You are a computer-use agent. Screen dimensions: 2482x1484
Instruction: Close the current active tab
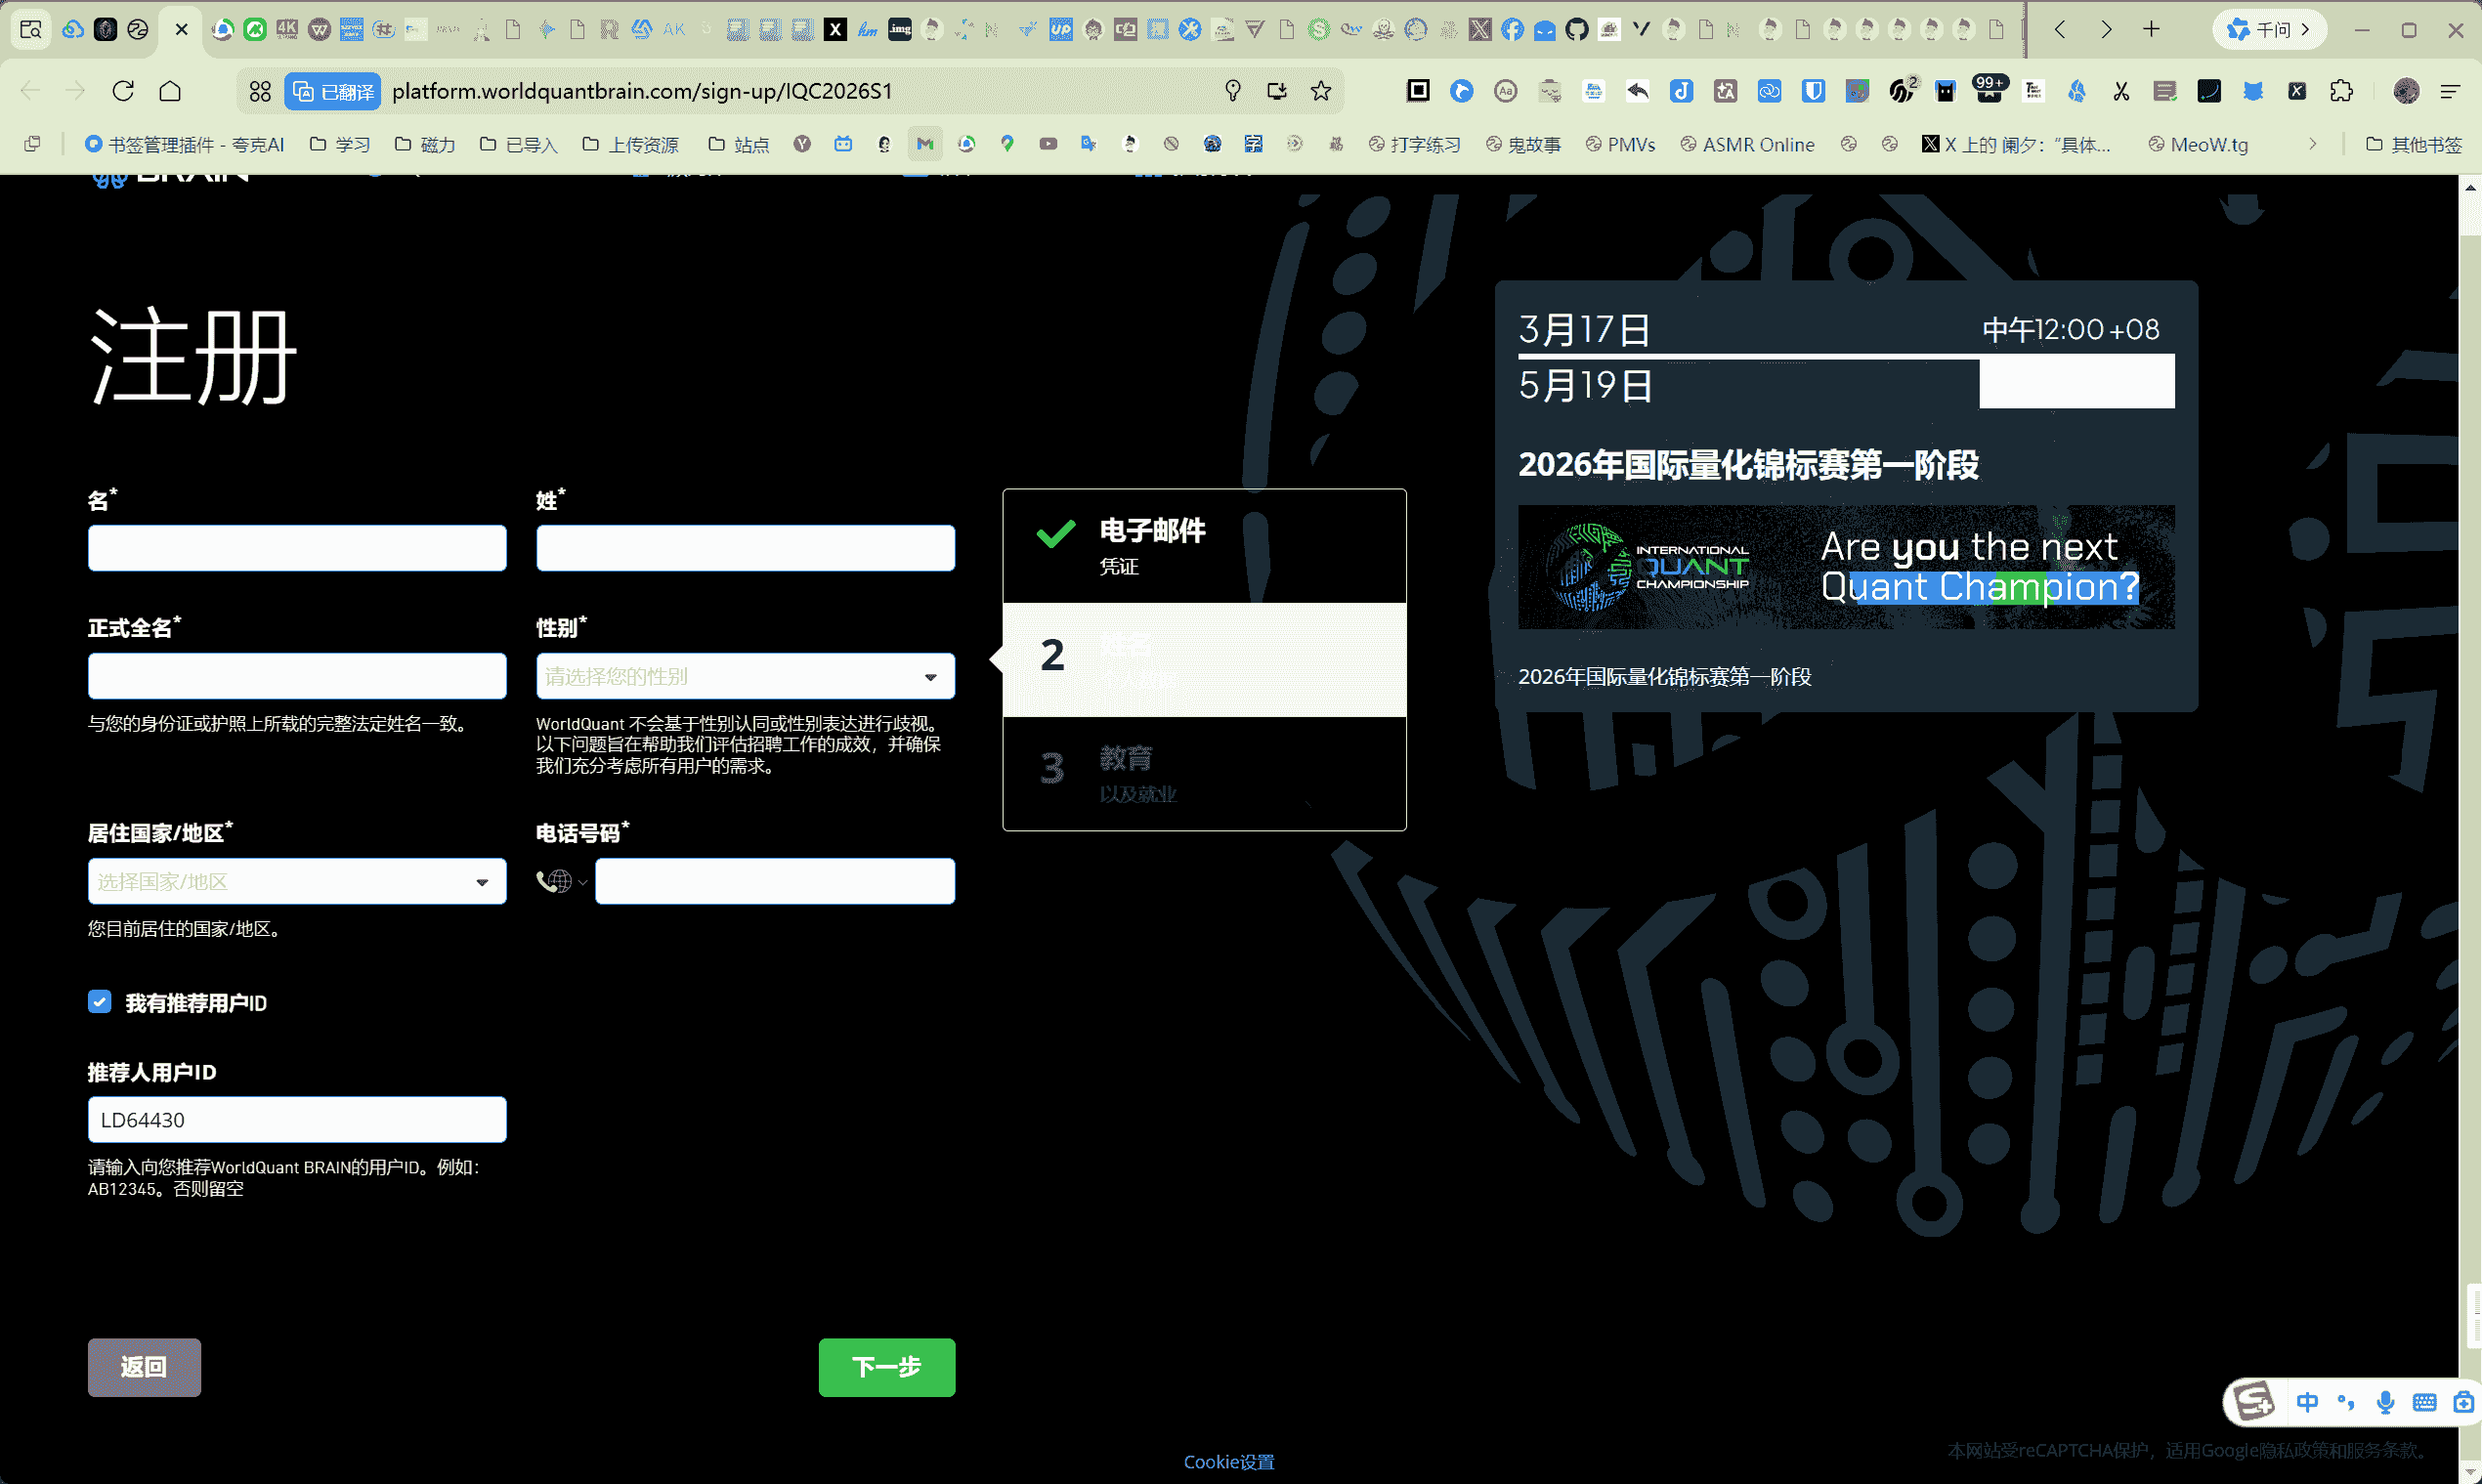click(181, 29)
